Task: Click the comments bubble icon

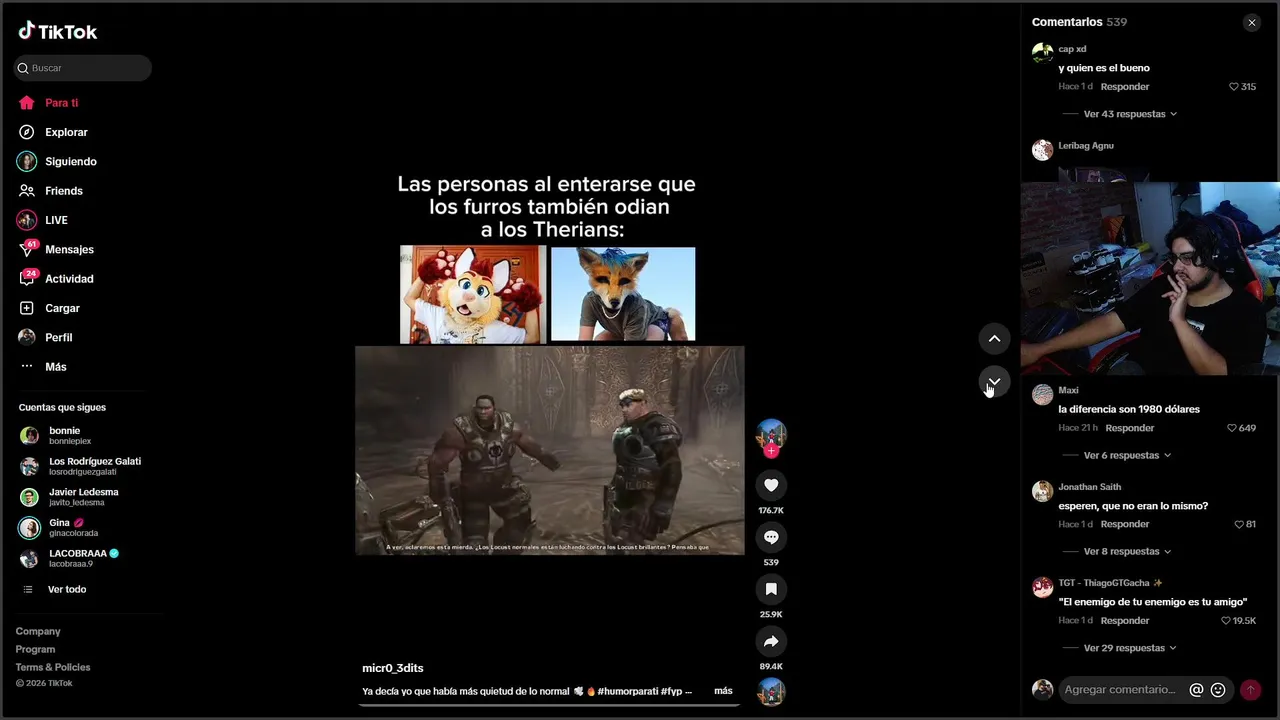Action: tap(771, 537)
